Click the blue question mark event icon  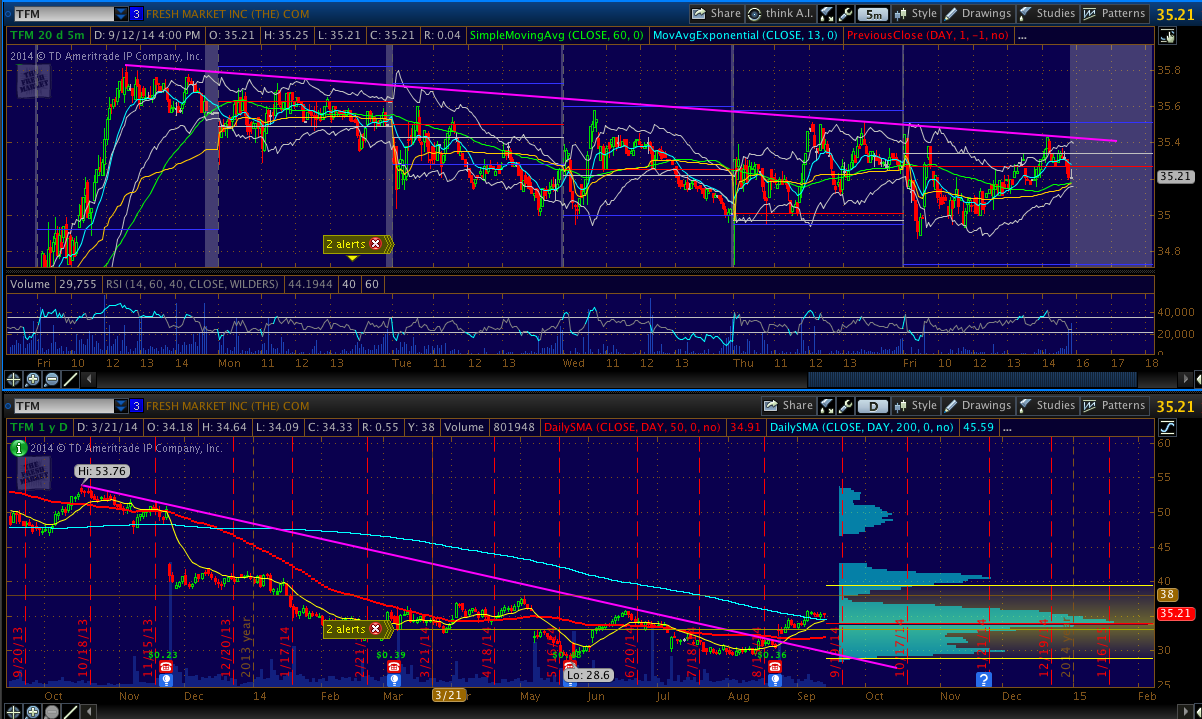point(983,679)
